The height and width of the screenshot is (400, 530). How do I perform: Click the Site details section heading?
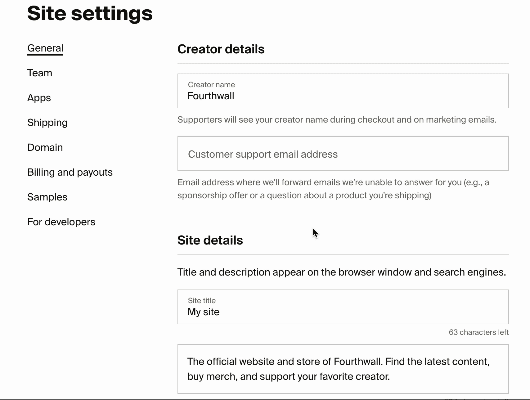click(210, 240)
